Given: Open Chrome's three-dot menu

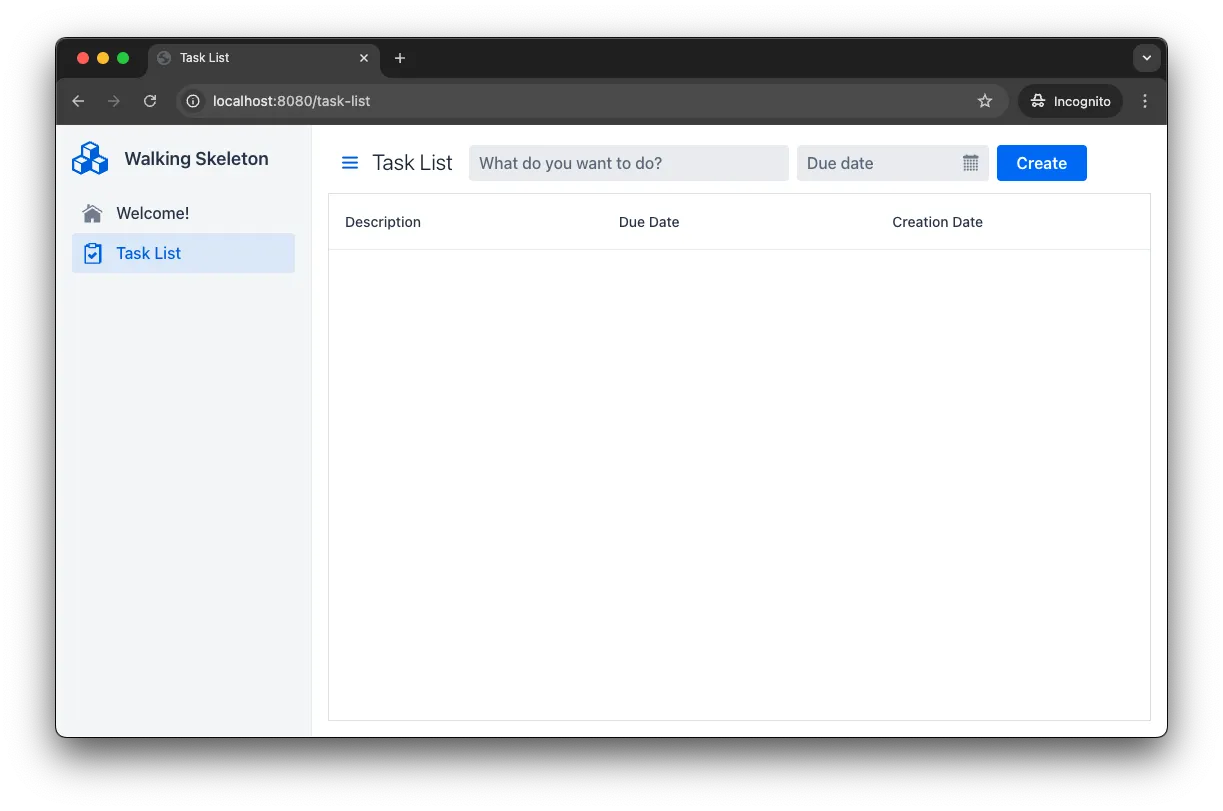Looking at the screenshot, I should (1145, 101).
